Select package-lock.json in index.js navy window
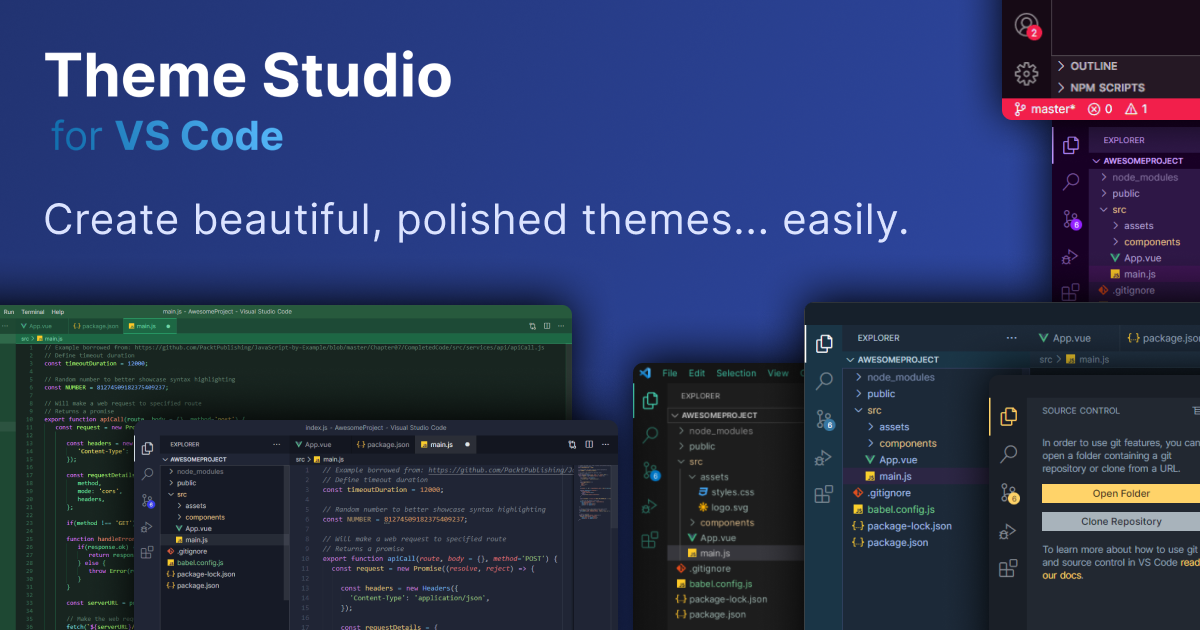1200x630 pixels. pos(200,574)
